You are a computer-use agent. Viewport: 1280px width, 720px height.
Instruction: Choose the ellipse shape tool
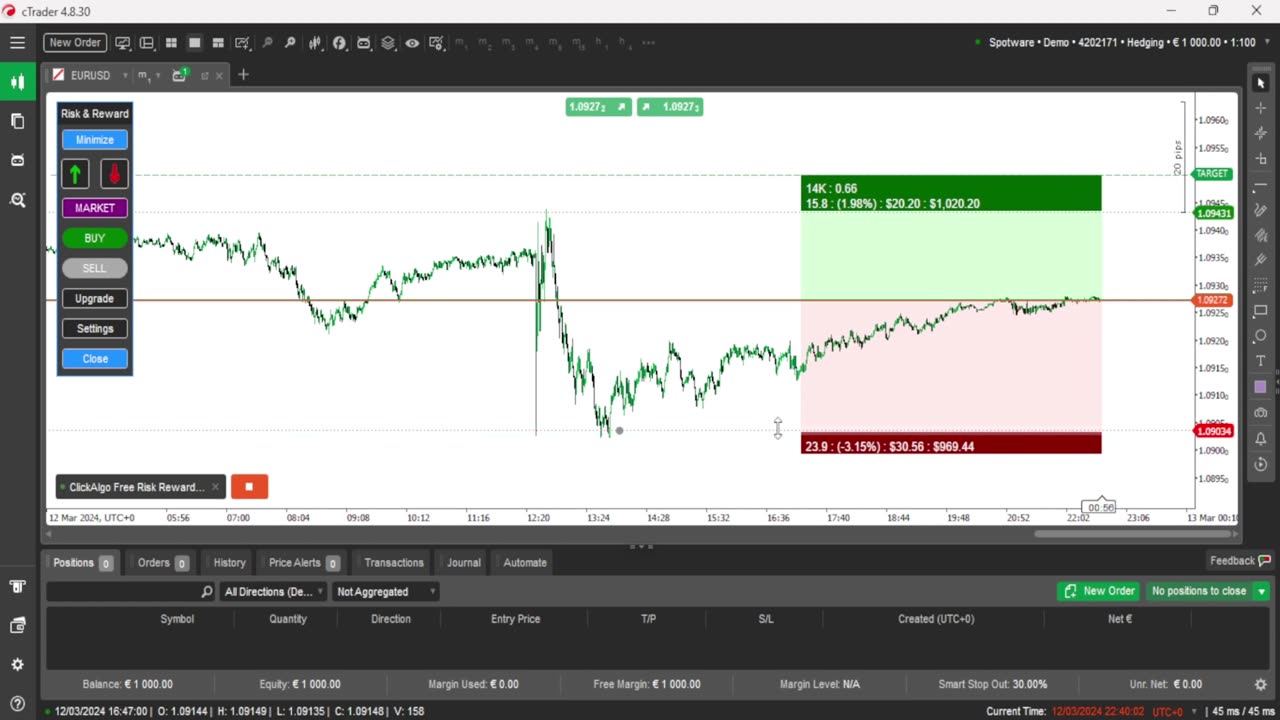(x=1260, y=336)
